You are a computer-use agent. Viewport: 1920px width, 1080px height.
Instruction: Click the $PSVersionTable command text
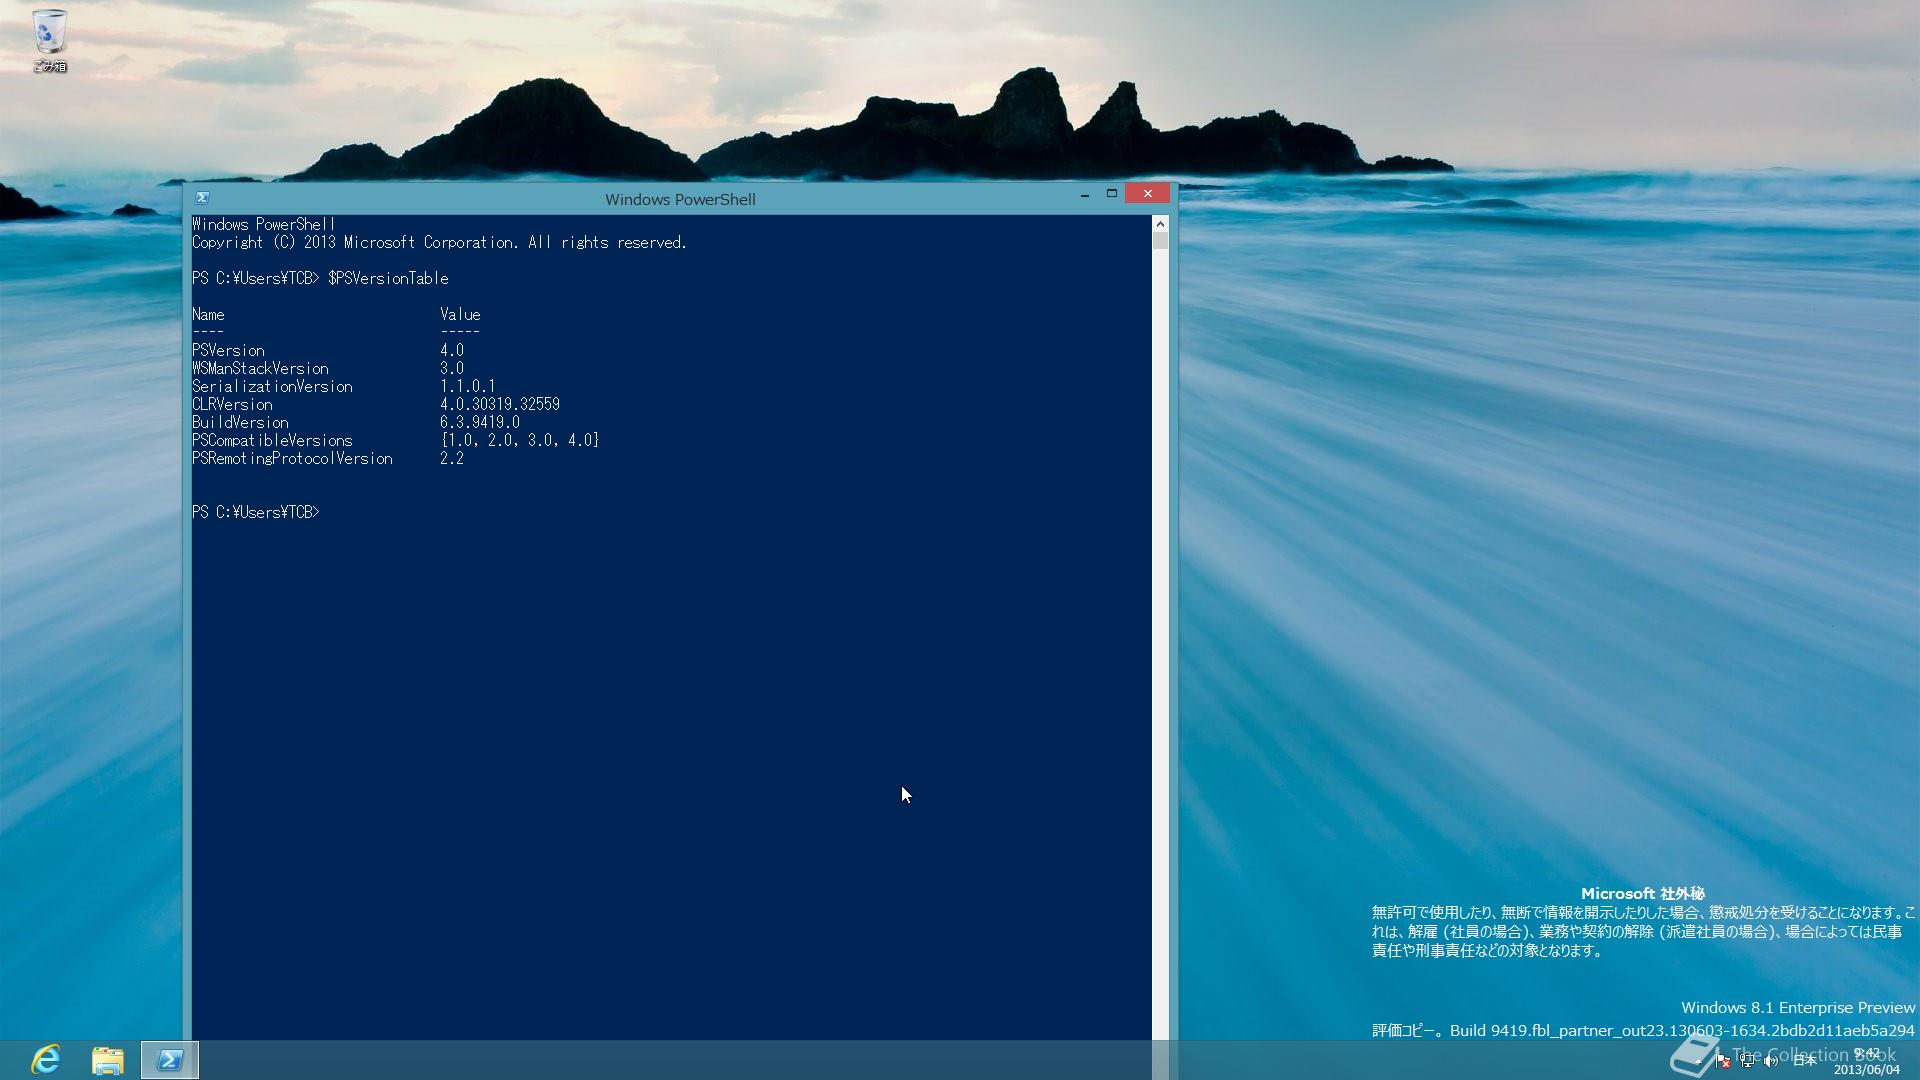point(388,278)
